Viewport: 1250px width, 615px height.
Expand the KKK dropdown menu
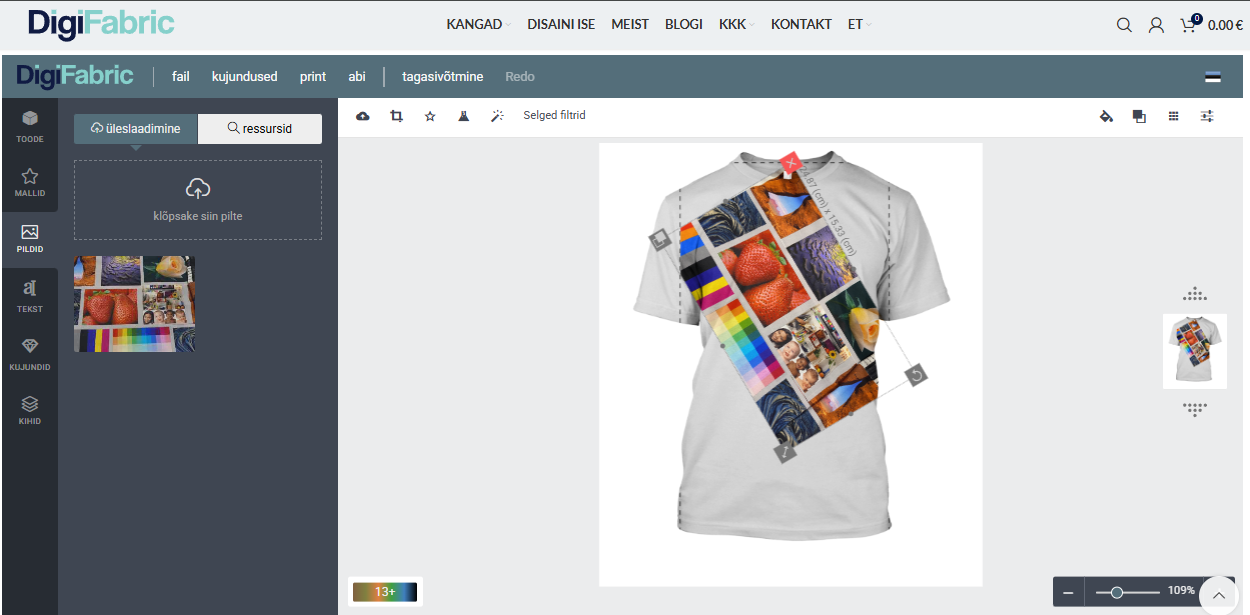[x=736, y=24]
